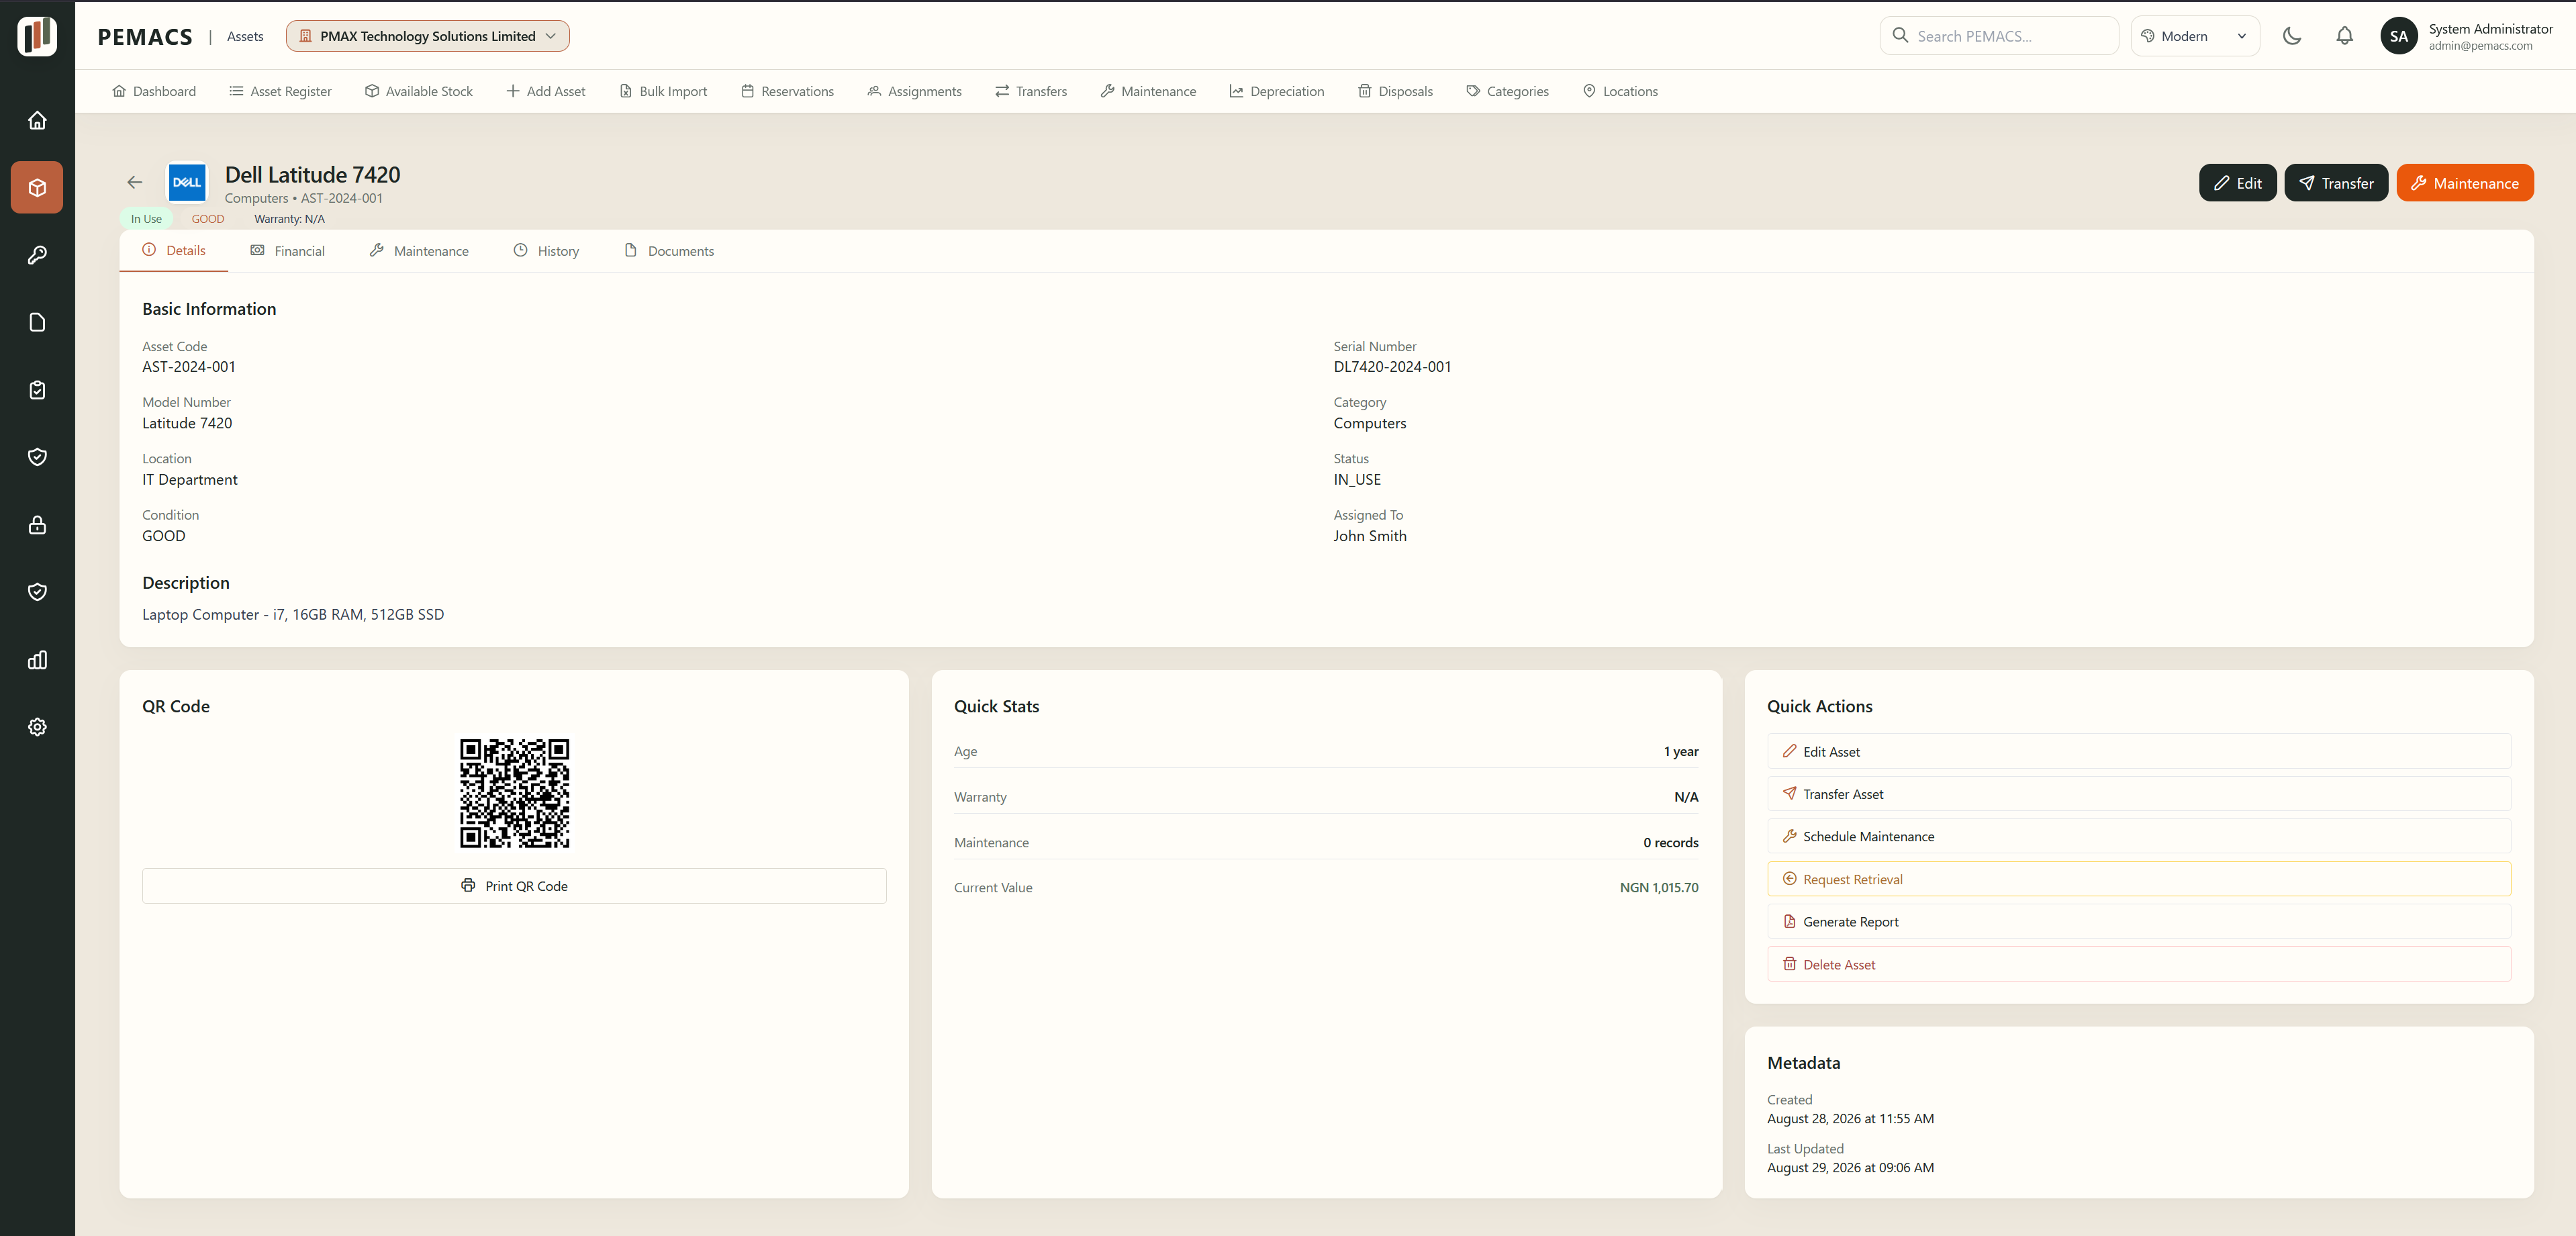Click the dark Edit button in the header
This screenshot has width=2576, height=1236.
pos(2237,183)
